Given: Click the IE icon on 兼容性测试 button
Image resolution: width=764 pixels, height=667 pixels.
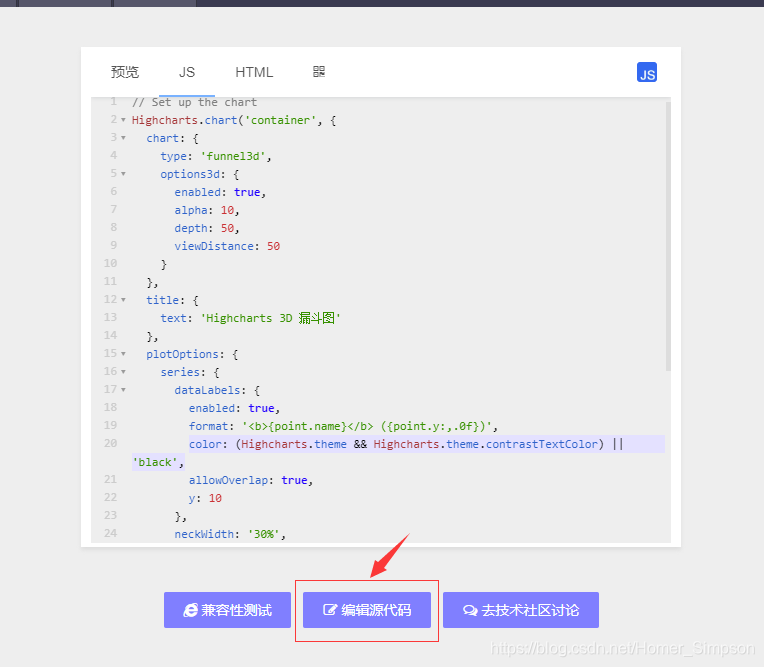Looking at the screenshot, I should [x=191, y=610].
